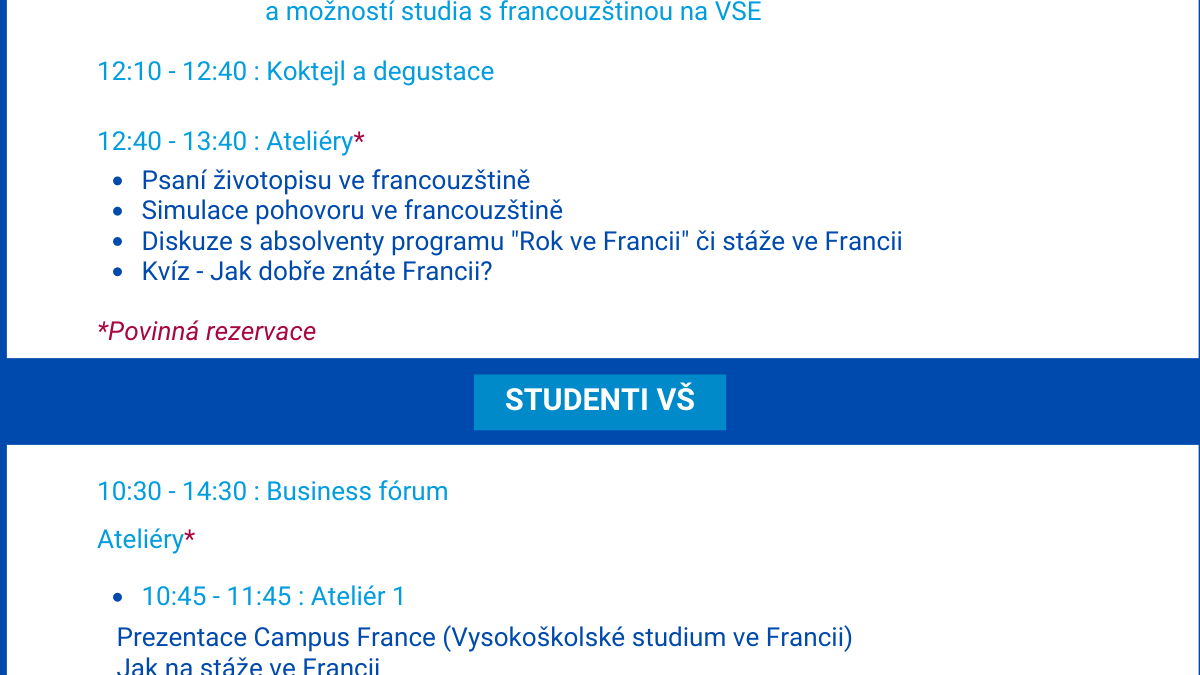
Task: Click the 12:40 - 13:40 Ateliéry heading
Action: pyautogui.click(x=225, y=142)
